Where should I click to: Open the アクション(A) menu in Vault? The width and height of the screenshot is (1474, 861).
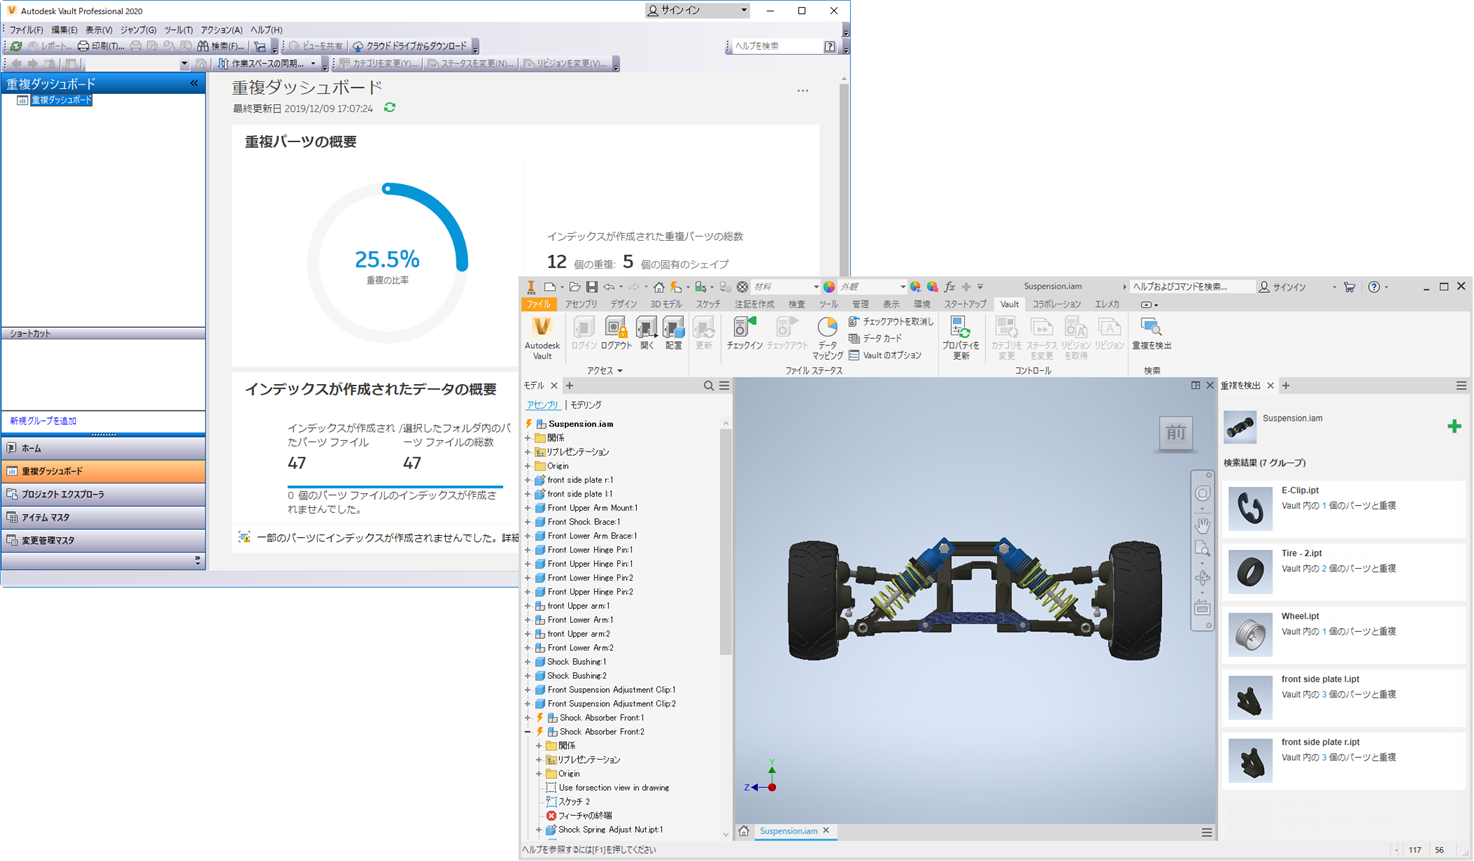point(221,30)
